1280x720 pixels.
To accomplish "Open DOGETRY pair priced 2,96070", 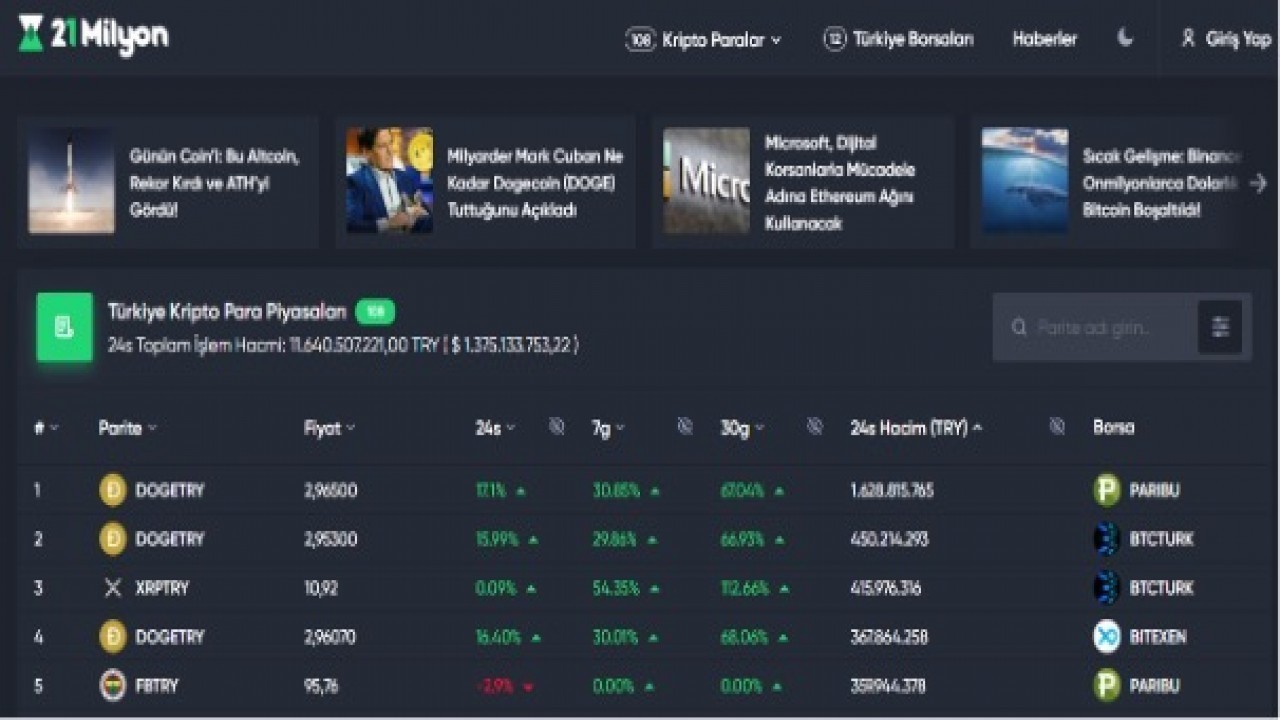I will pyautogui.click(x=169, y=636).
